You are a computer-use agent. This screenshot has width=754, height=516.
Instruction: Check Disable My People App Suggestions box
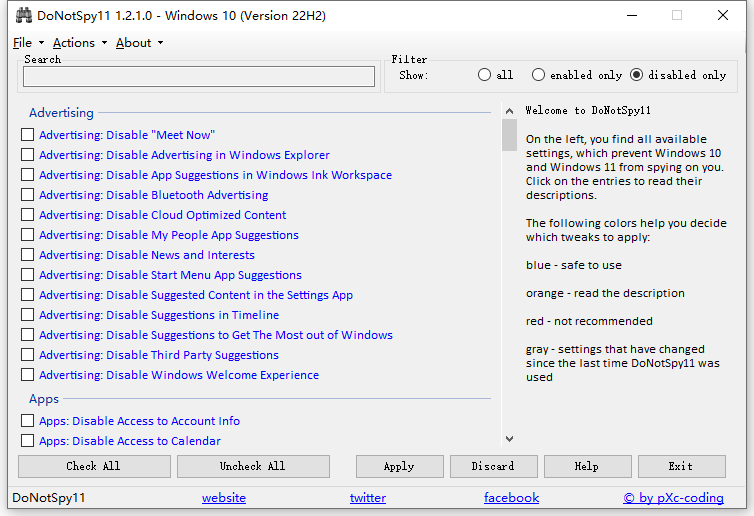coord(27,235)
